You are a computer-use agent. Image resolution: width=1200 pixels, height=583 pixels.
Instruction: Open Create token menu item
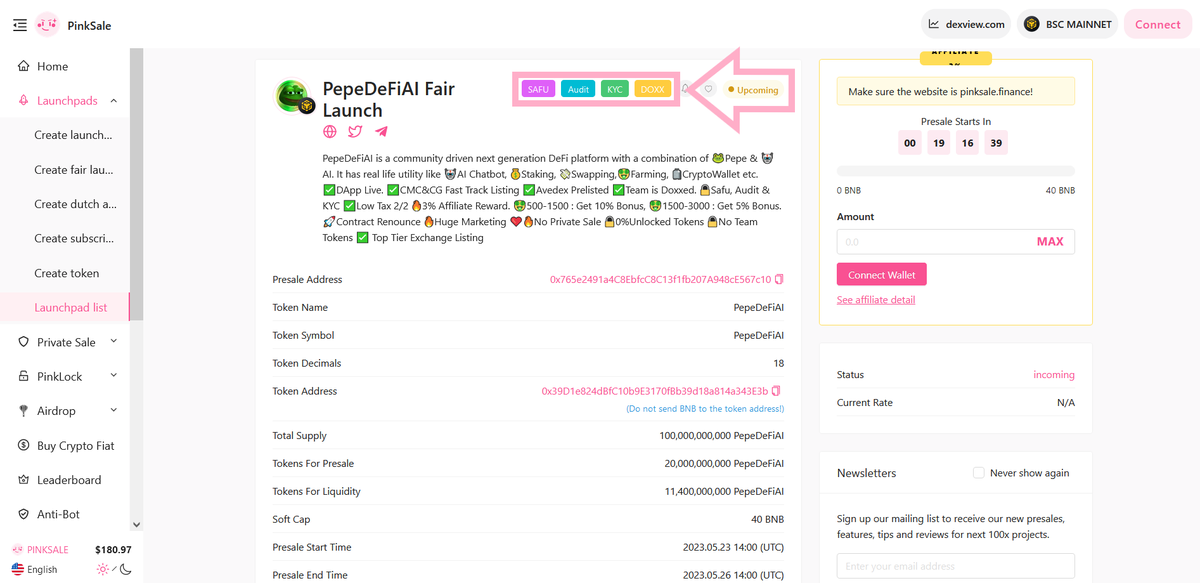pos(65,273)
